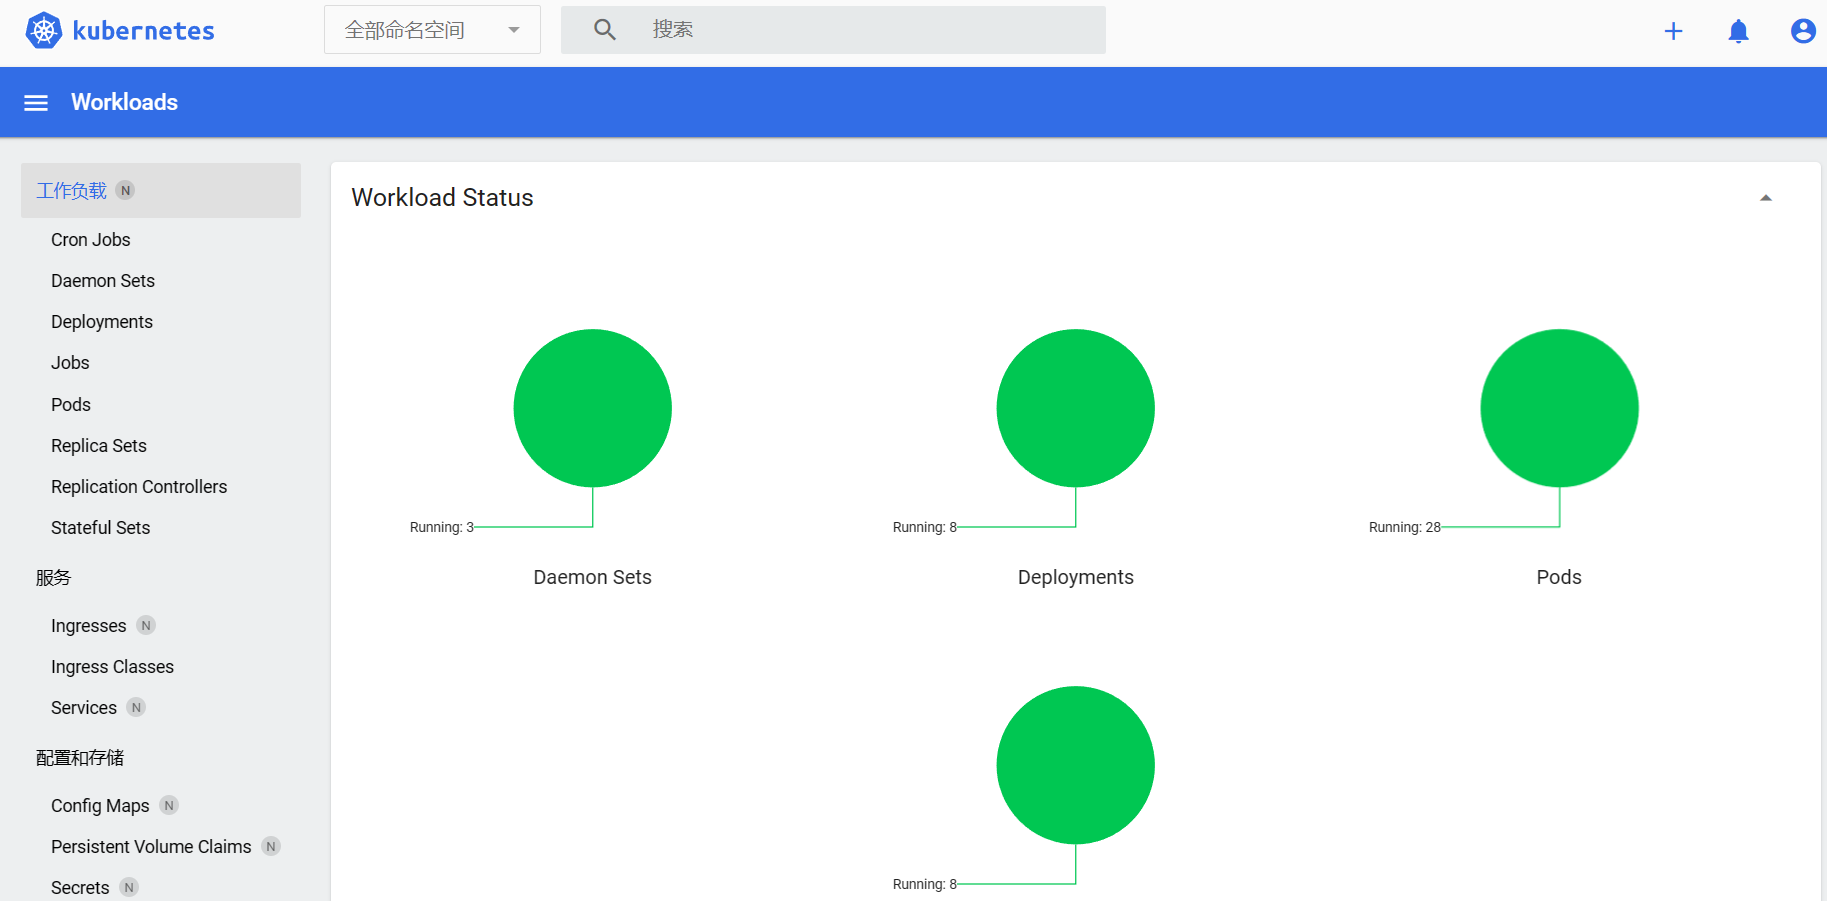Click the green Pods status circle
This screenshot has height=901, width=1827.
click(1558, 408)
